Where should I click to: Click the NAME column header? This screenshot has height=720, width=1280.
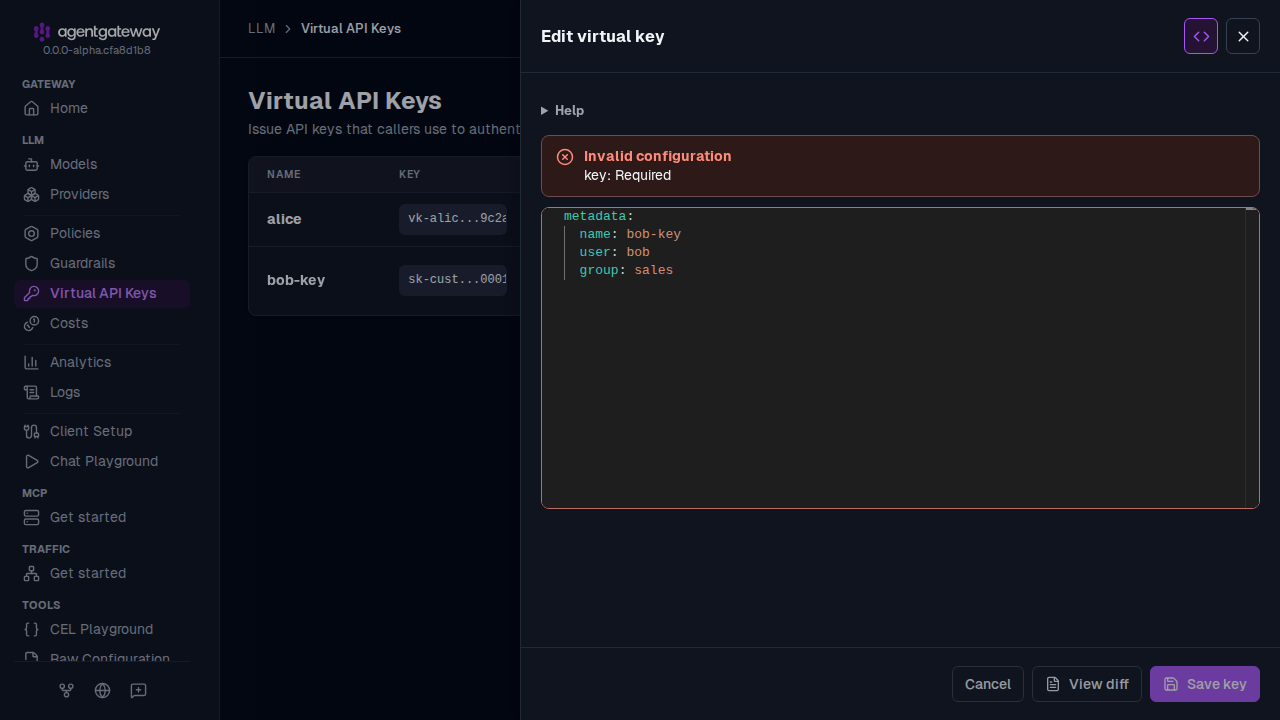click(x=284, y=174)
